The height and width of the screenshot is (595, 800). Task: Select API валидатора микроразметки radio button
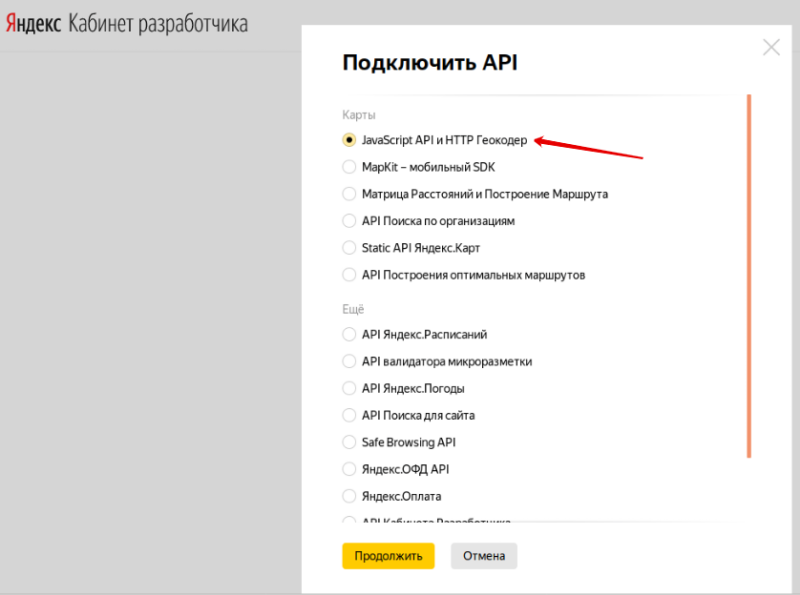349,361
